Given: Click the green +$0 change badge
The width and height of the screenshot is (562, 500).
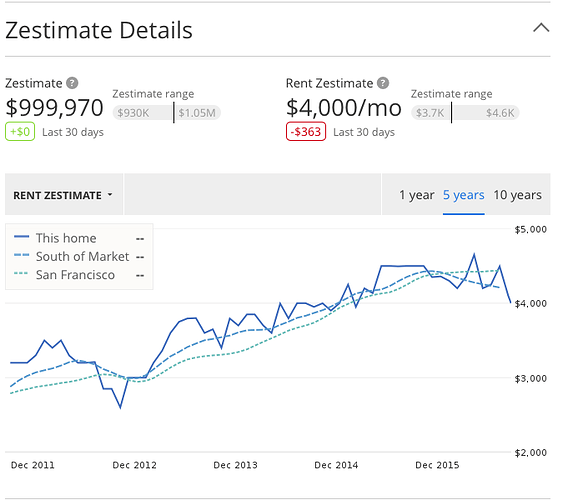Looking at the screenshot, I should 20,132.
